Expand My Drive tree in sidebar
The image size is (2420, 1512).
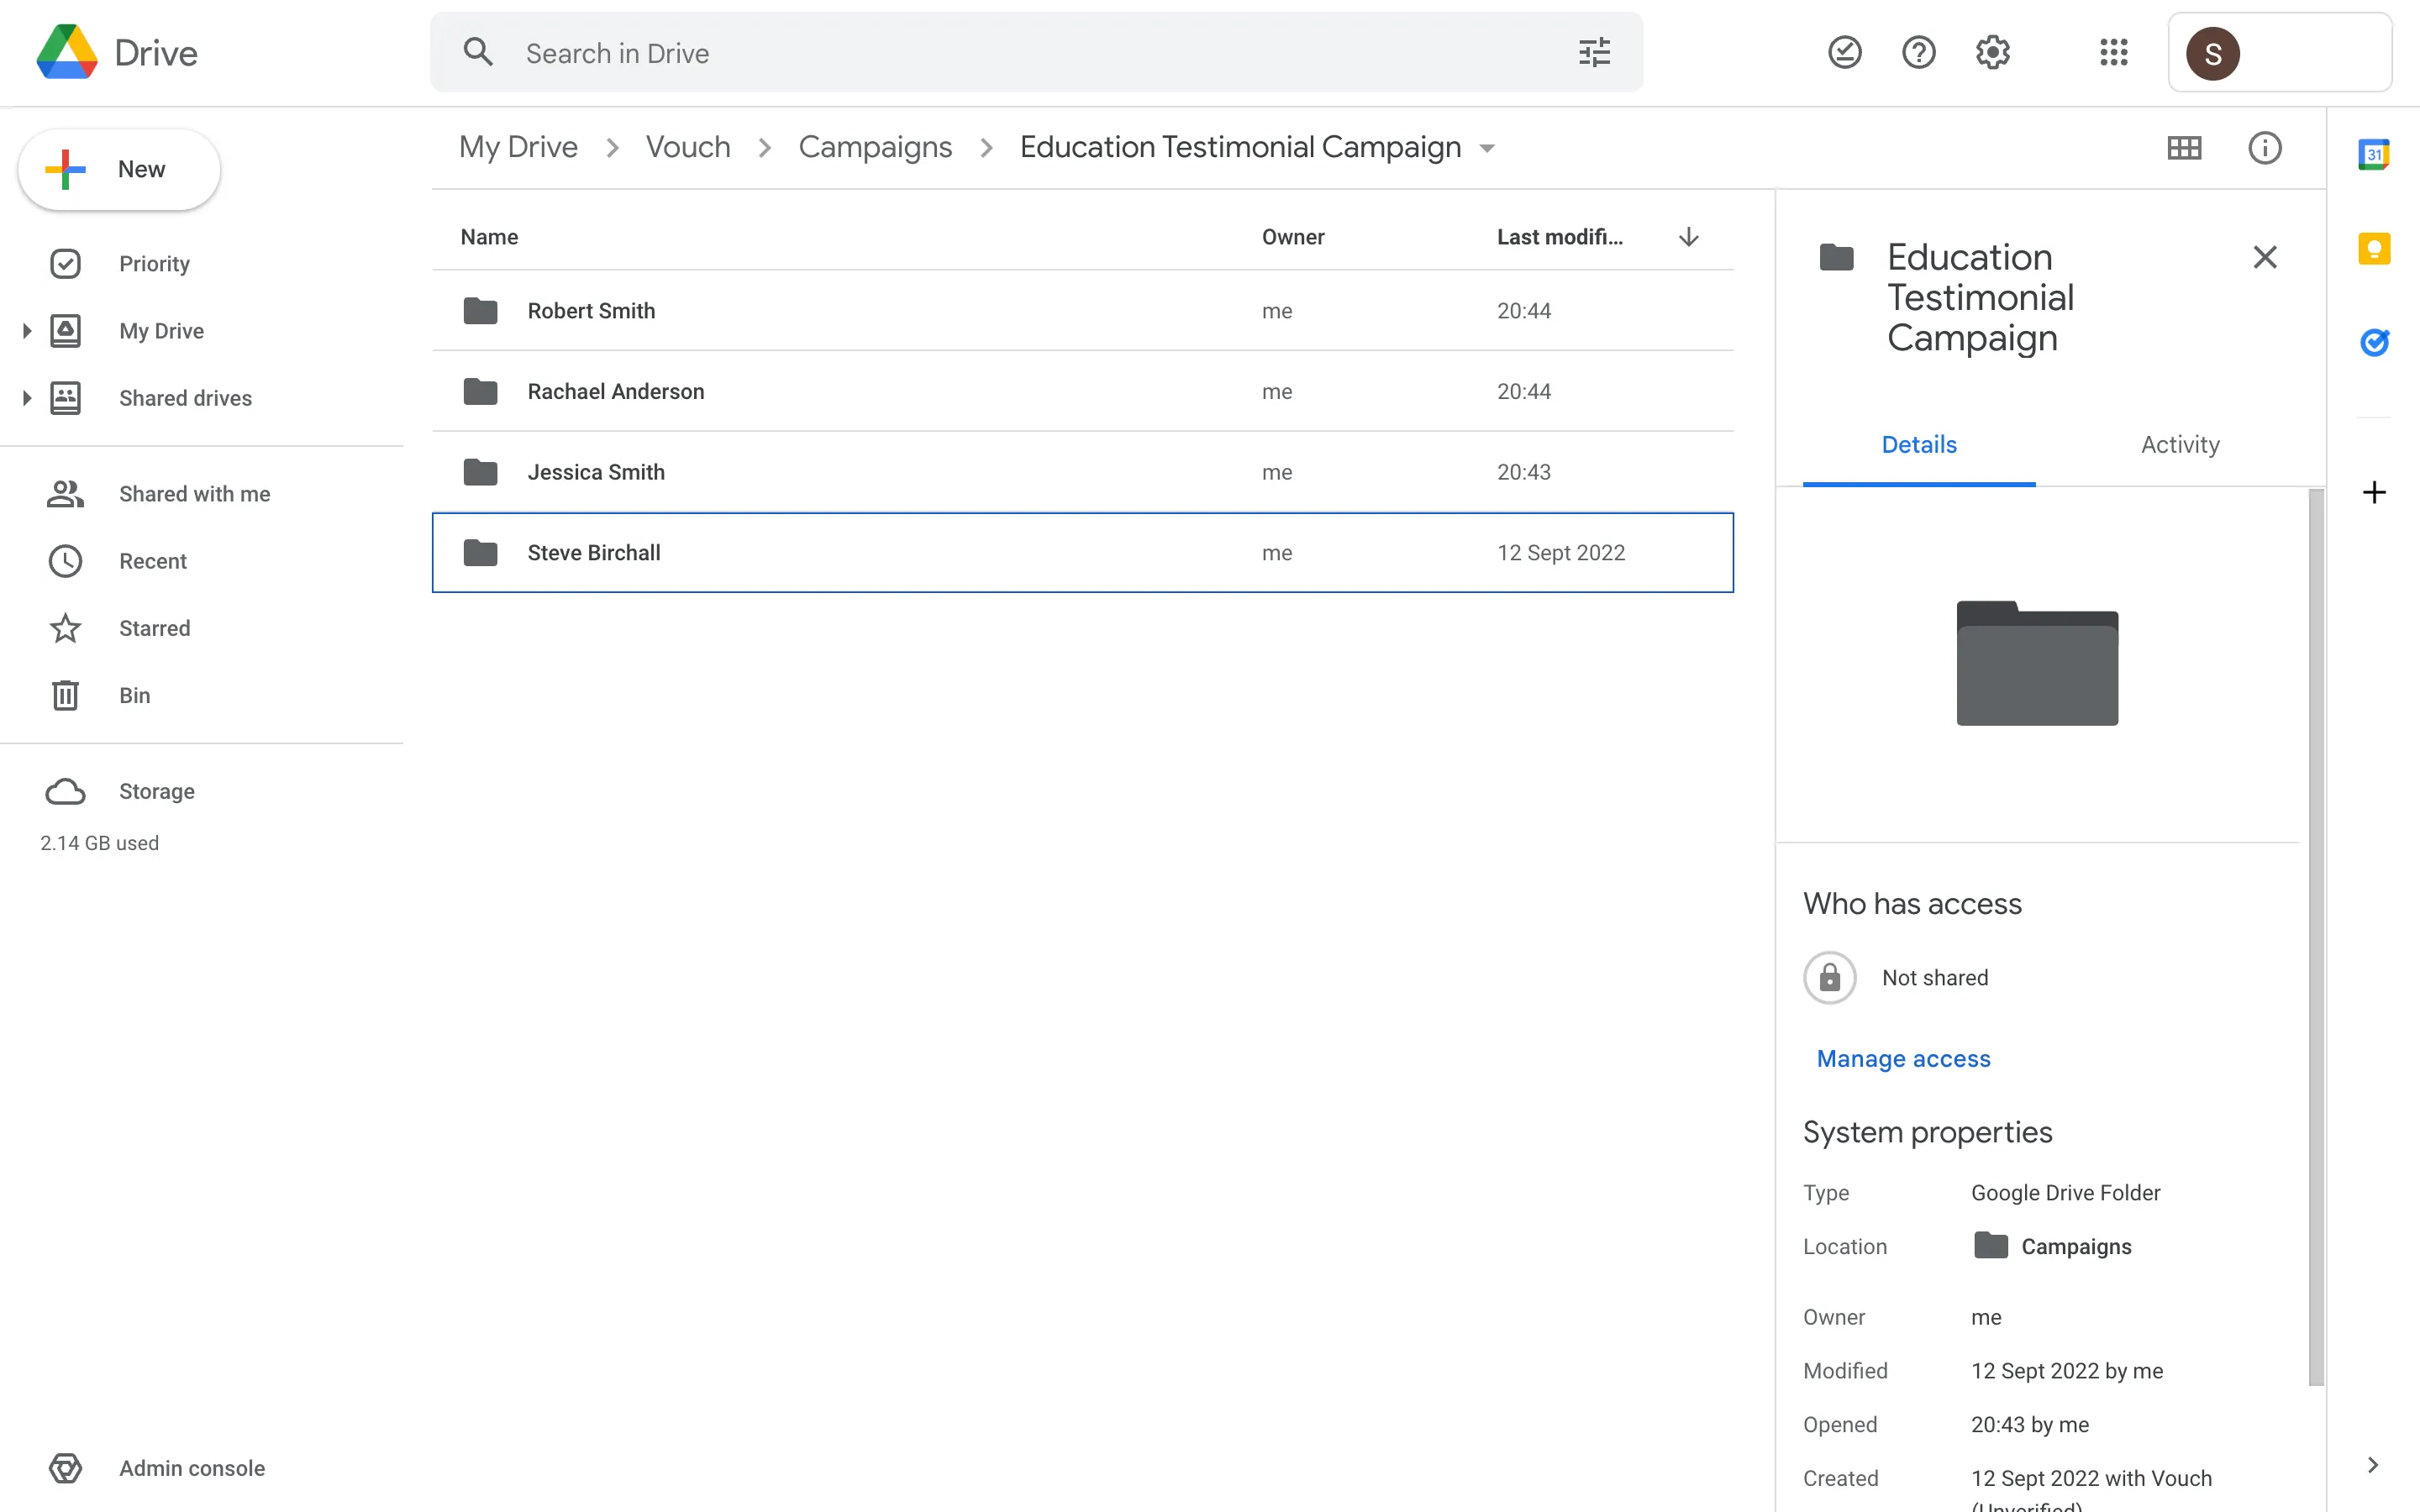pyautogui.click(x=26, y=330)
